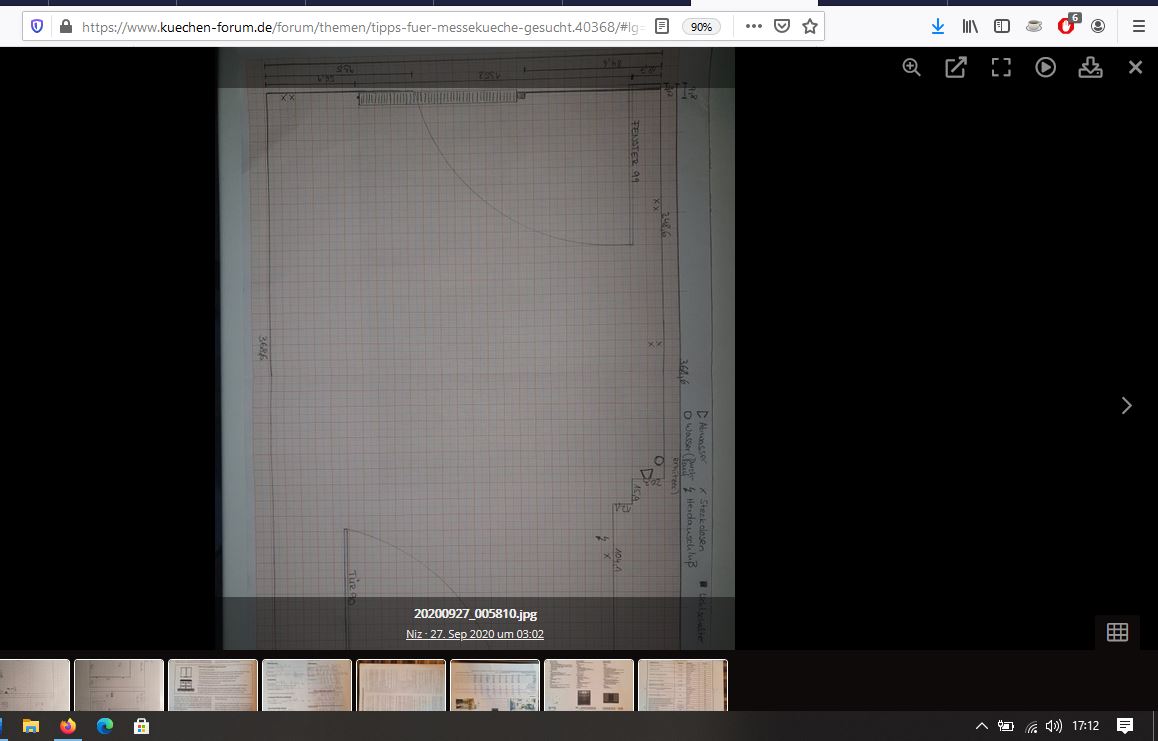
Task: Toggle the thumbnail grid view
Action: (1117, 631)
